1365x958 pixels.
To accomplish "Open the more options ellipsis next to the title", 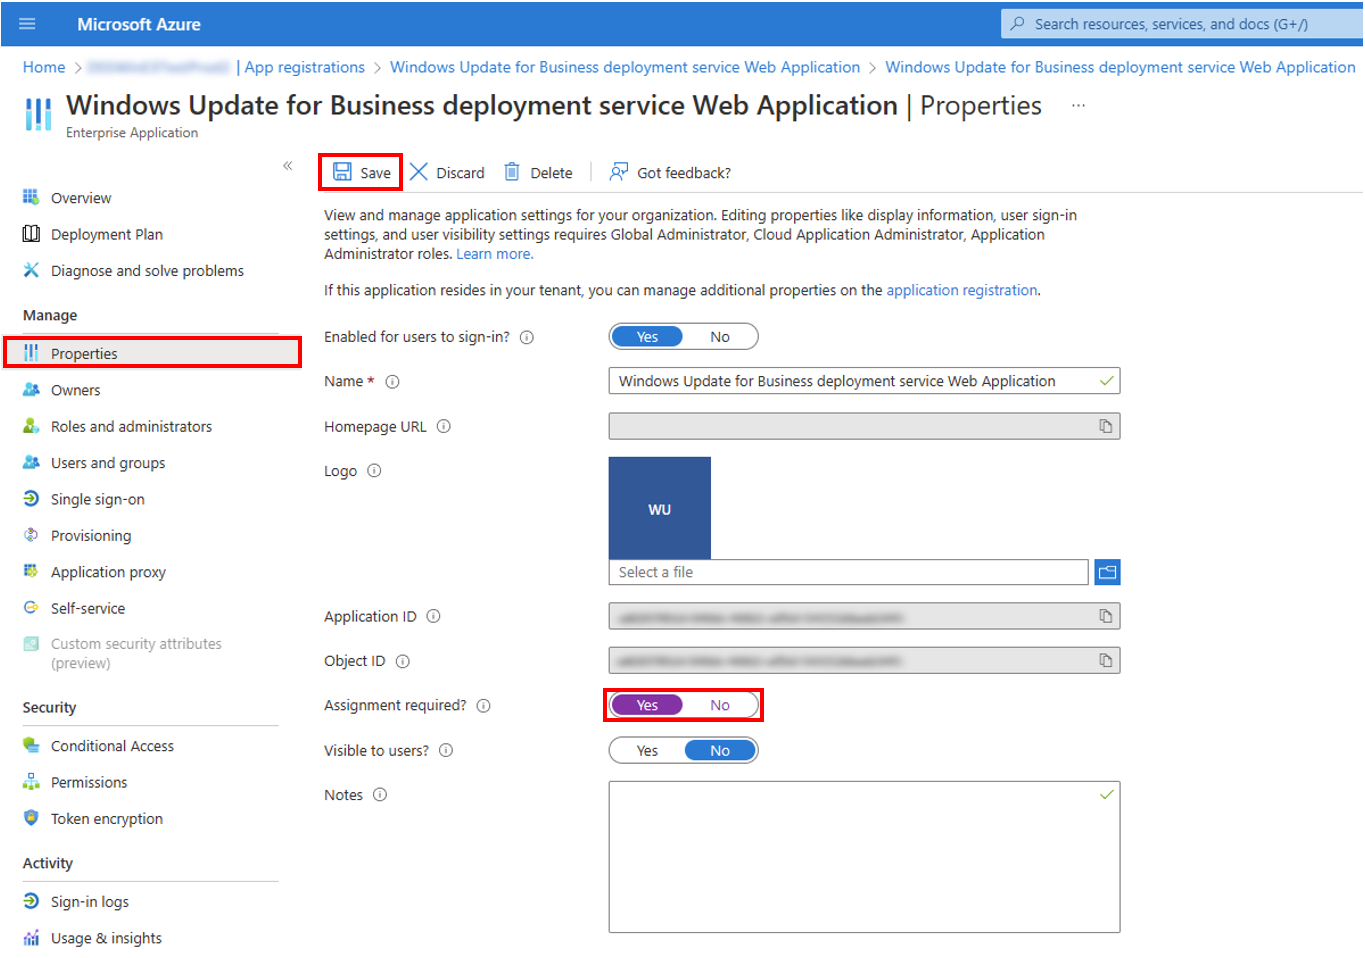I will [1078, 105].
